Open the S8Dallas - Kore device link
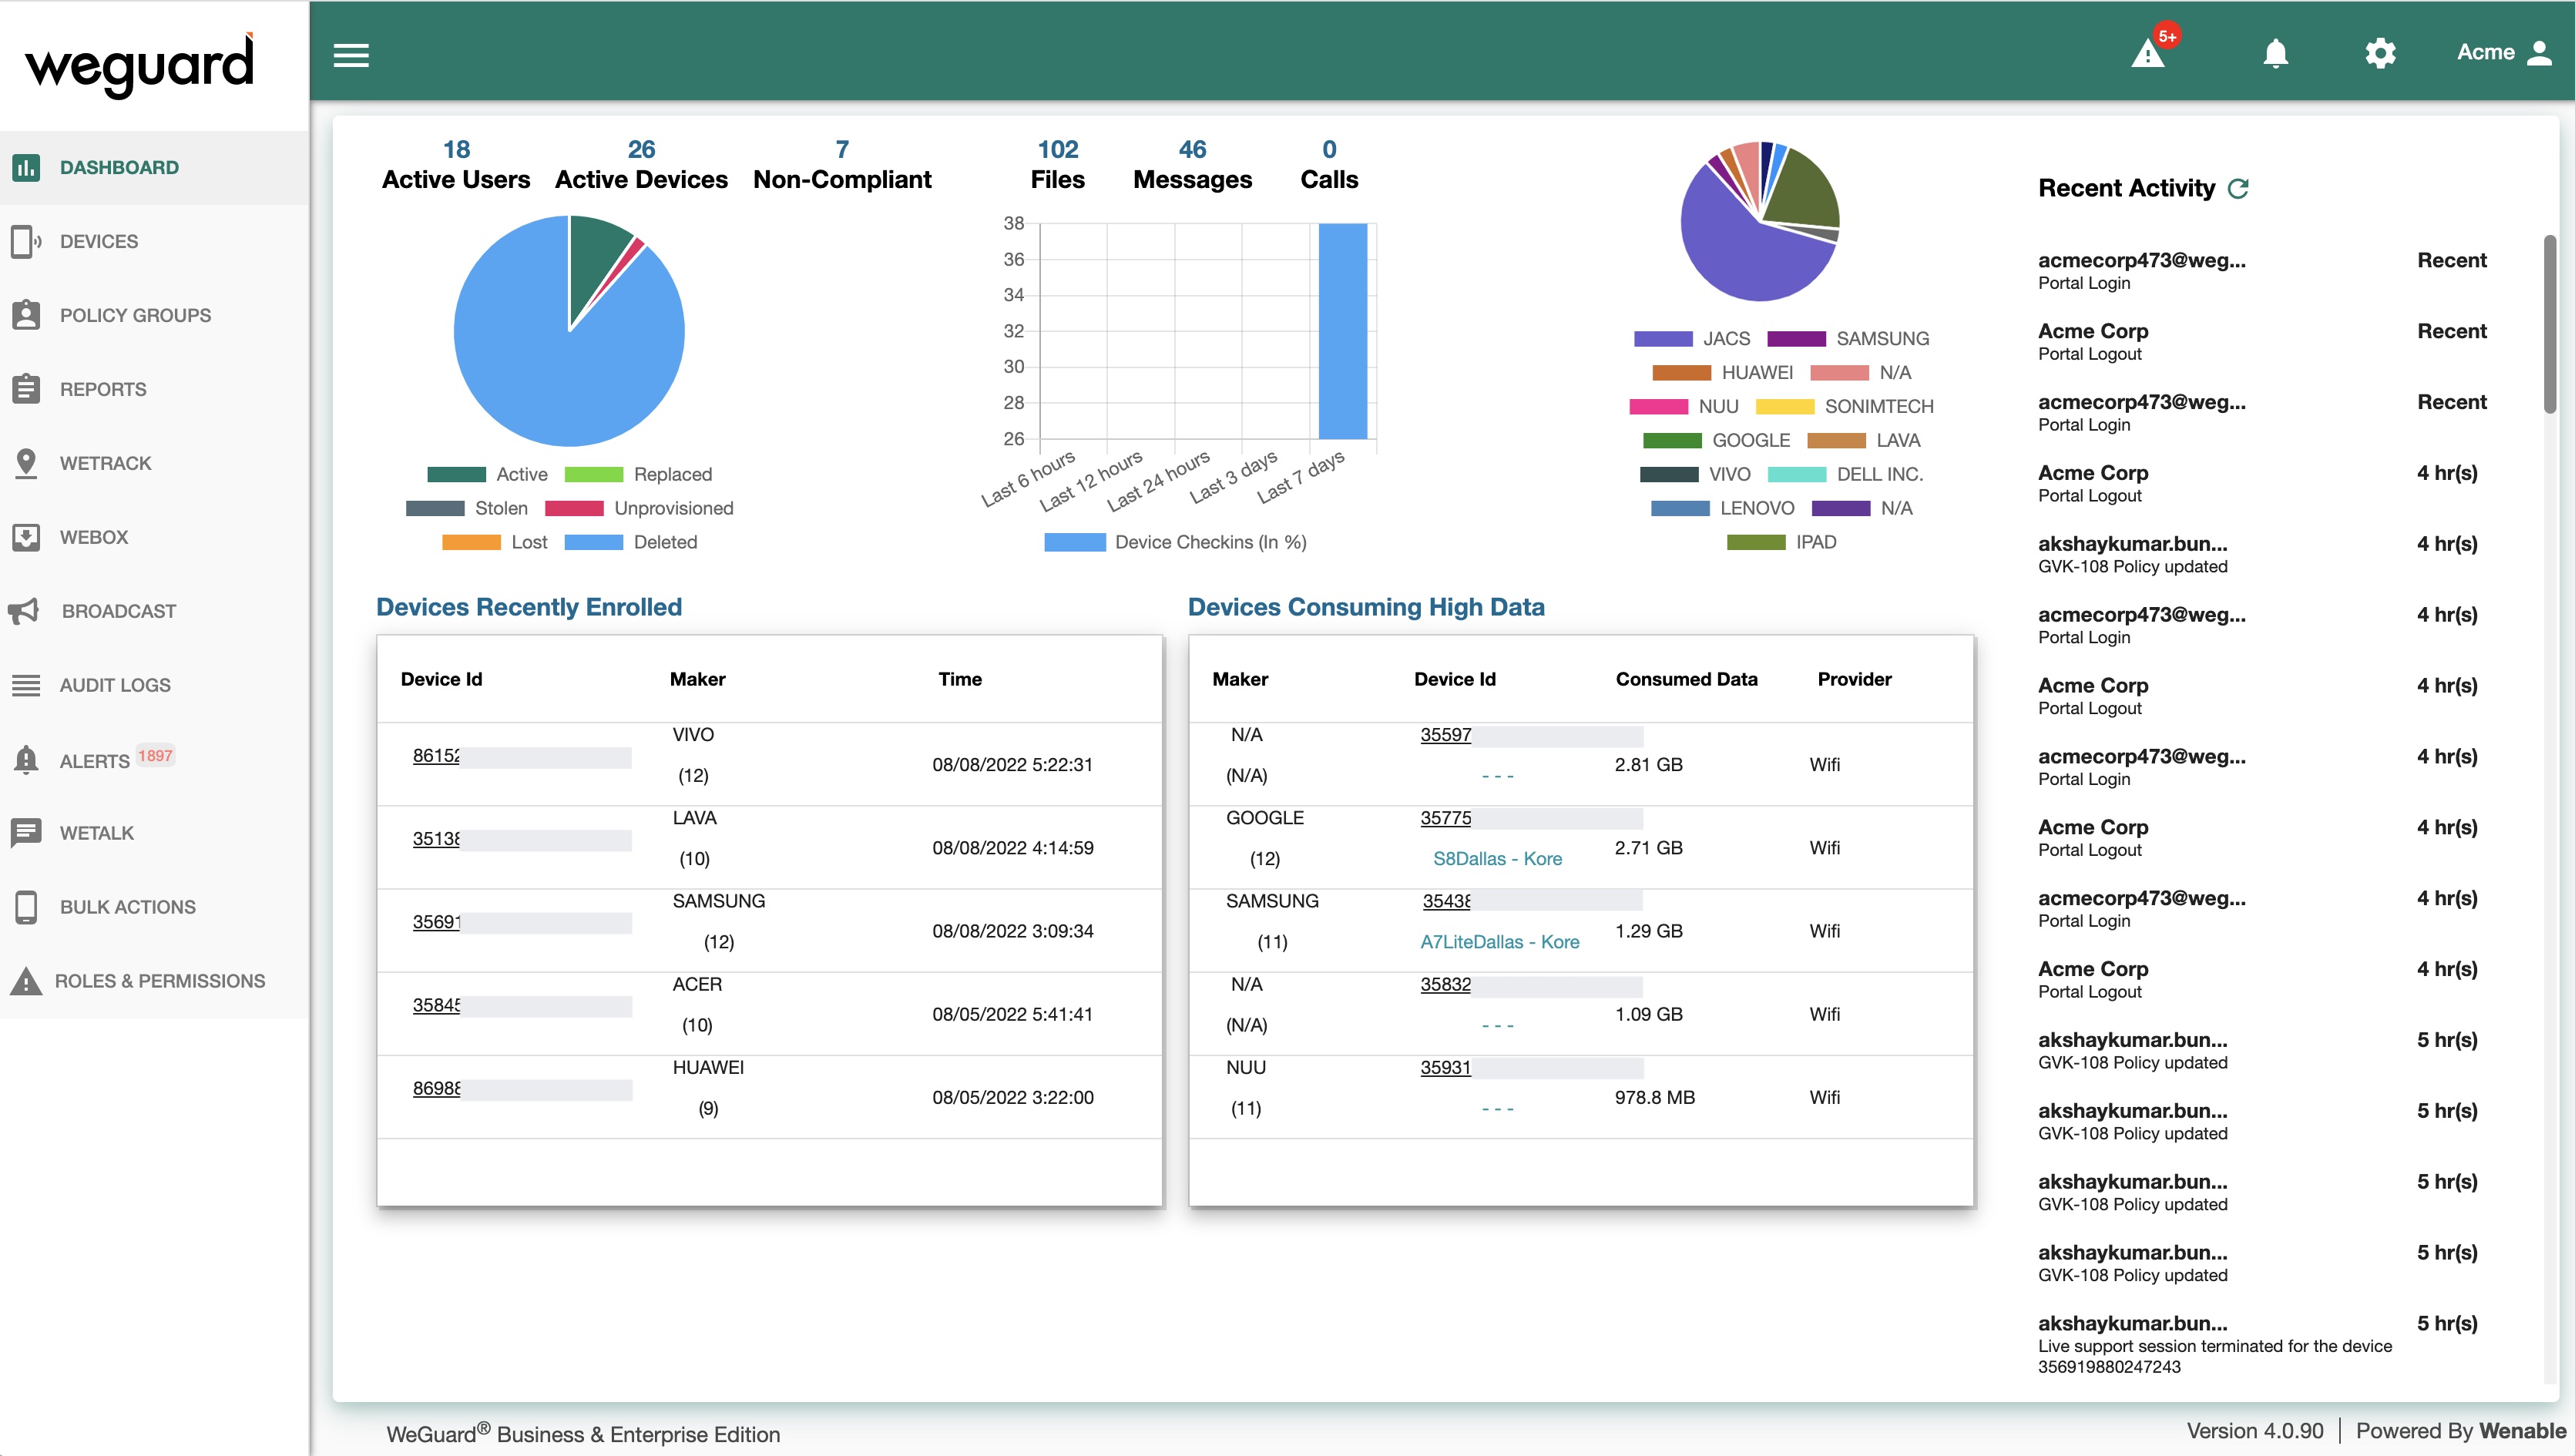The width and height of the screenshot is (2575, 1456). click(1499, 858)
